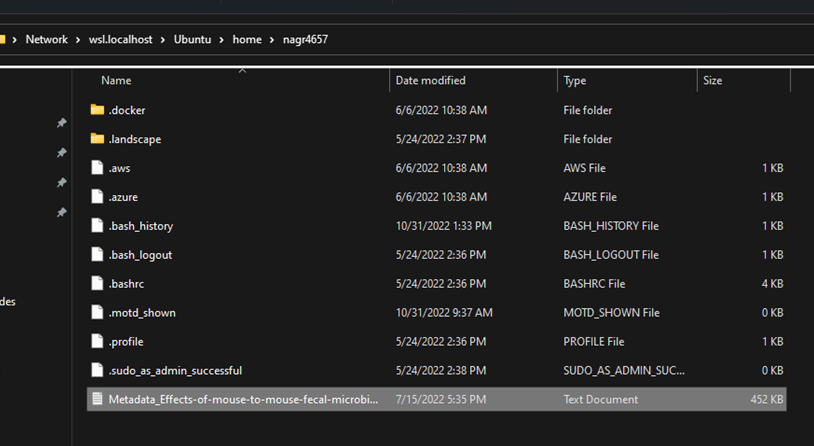Click the .landscape folder icon
The image size is (814, 446).
(x=97, y=139)
